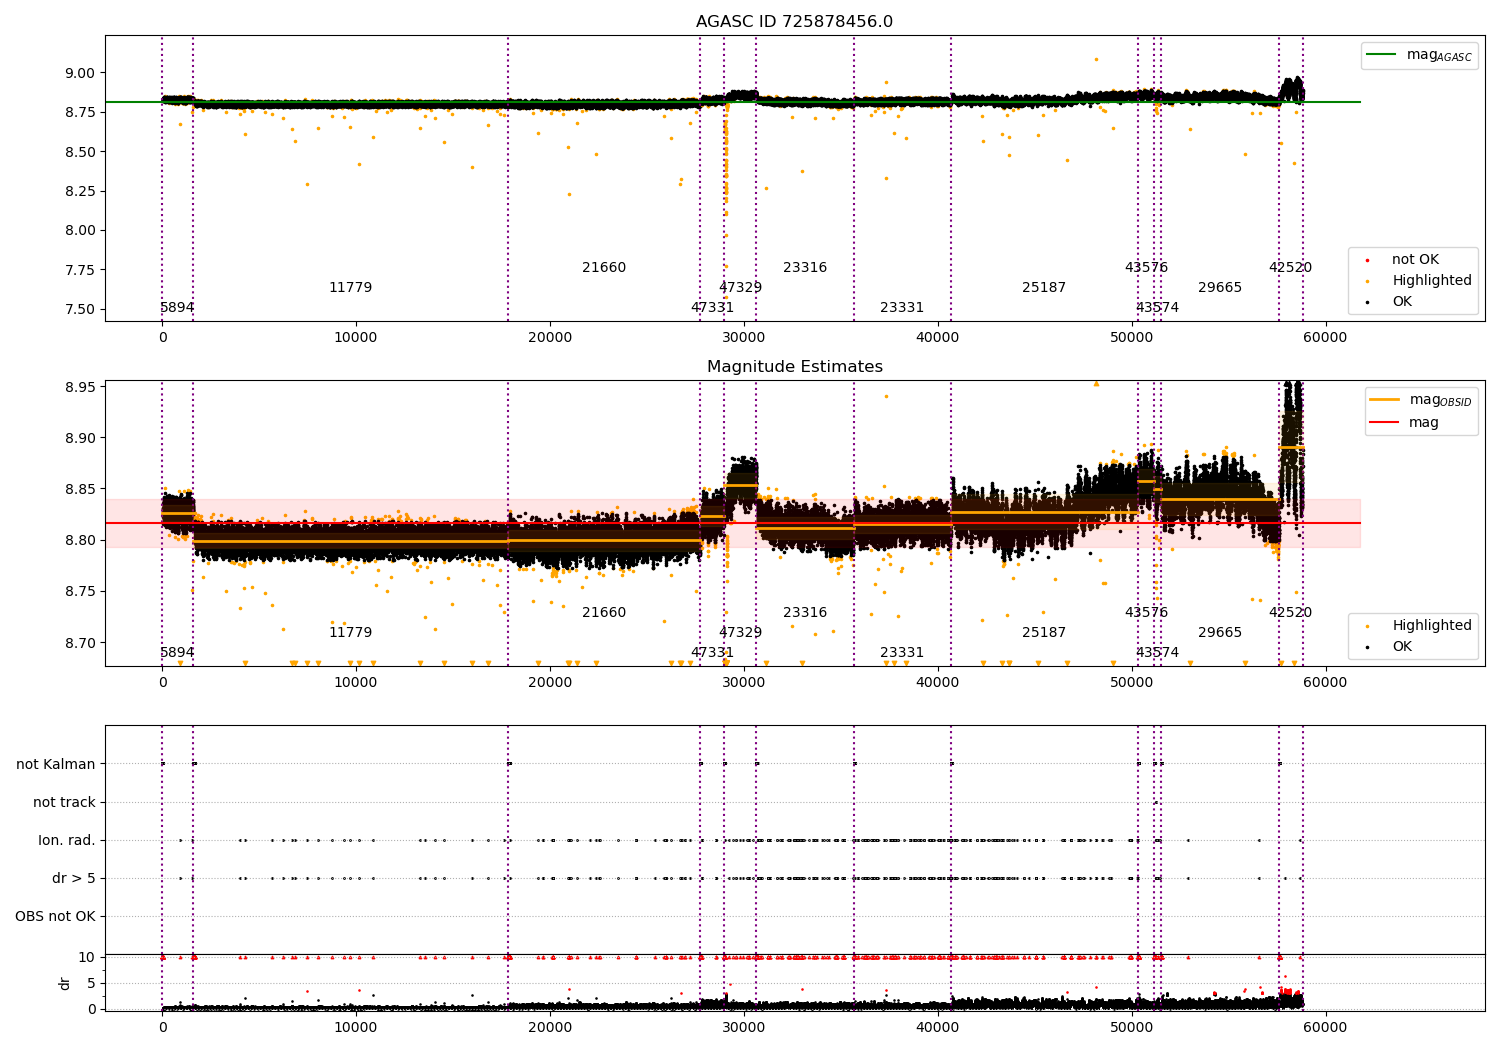Click obsid label 29665 in Magnitude Estimates plot
1500x1050 pixels.
coord(1220,633)
